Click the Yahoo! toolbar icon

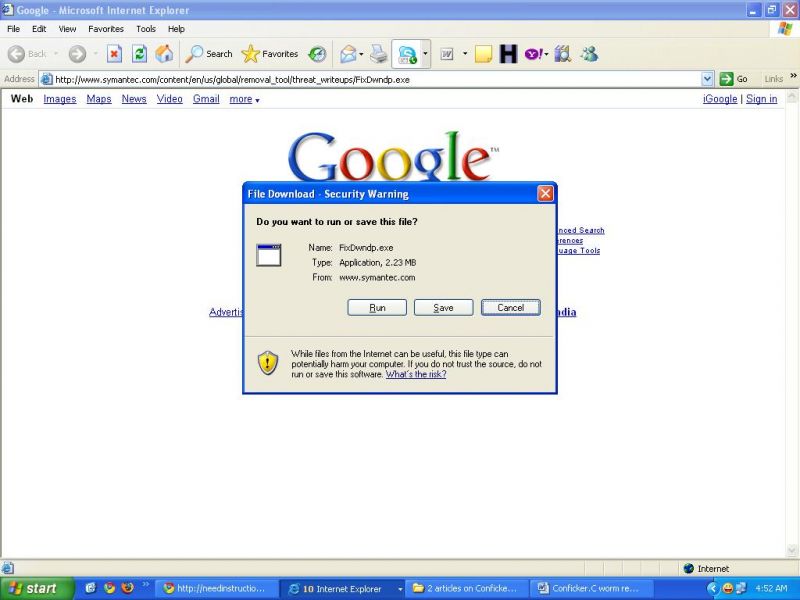533,54
